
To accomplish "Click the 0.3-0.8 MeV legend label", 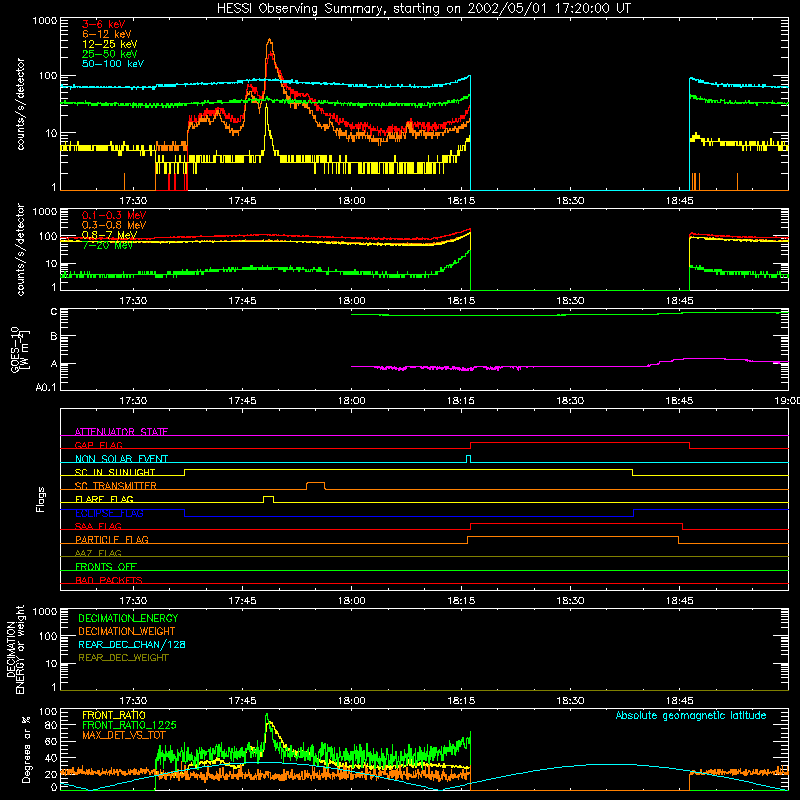I will click(x=114, y=225).
